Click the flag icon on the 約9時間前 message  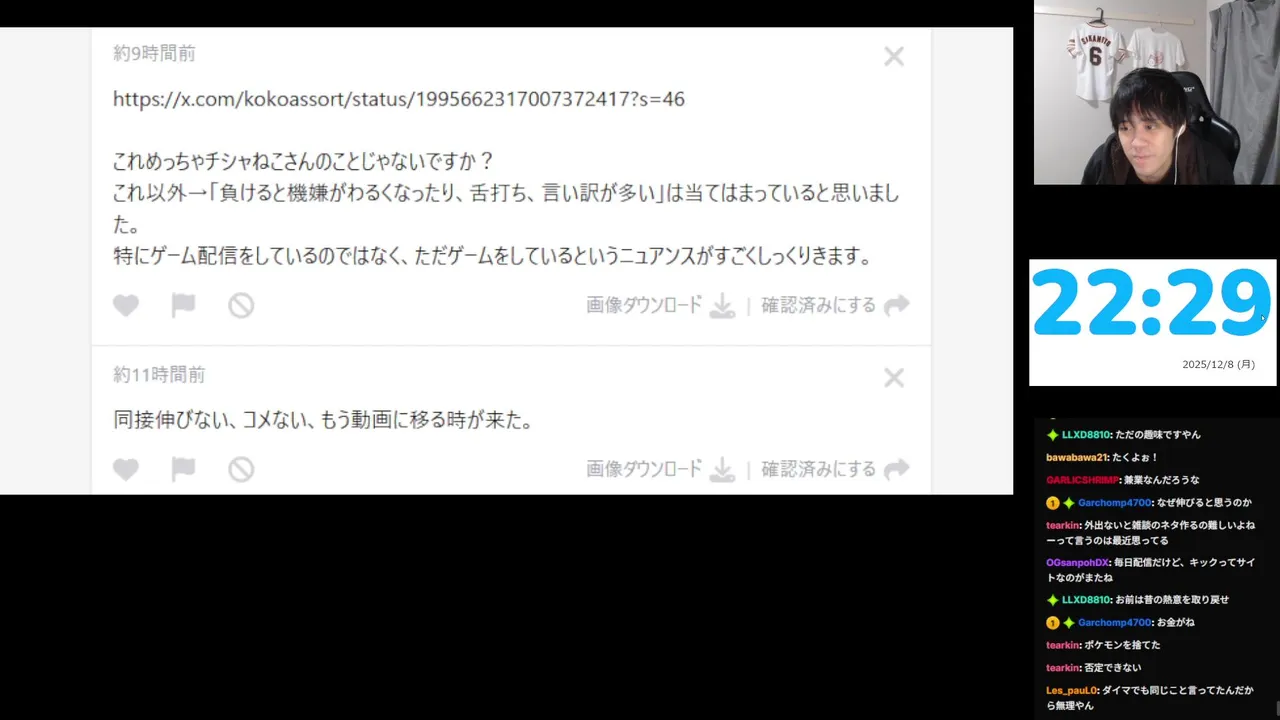point(183,305)
